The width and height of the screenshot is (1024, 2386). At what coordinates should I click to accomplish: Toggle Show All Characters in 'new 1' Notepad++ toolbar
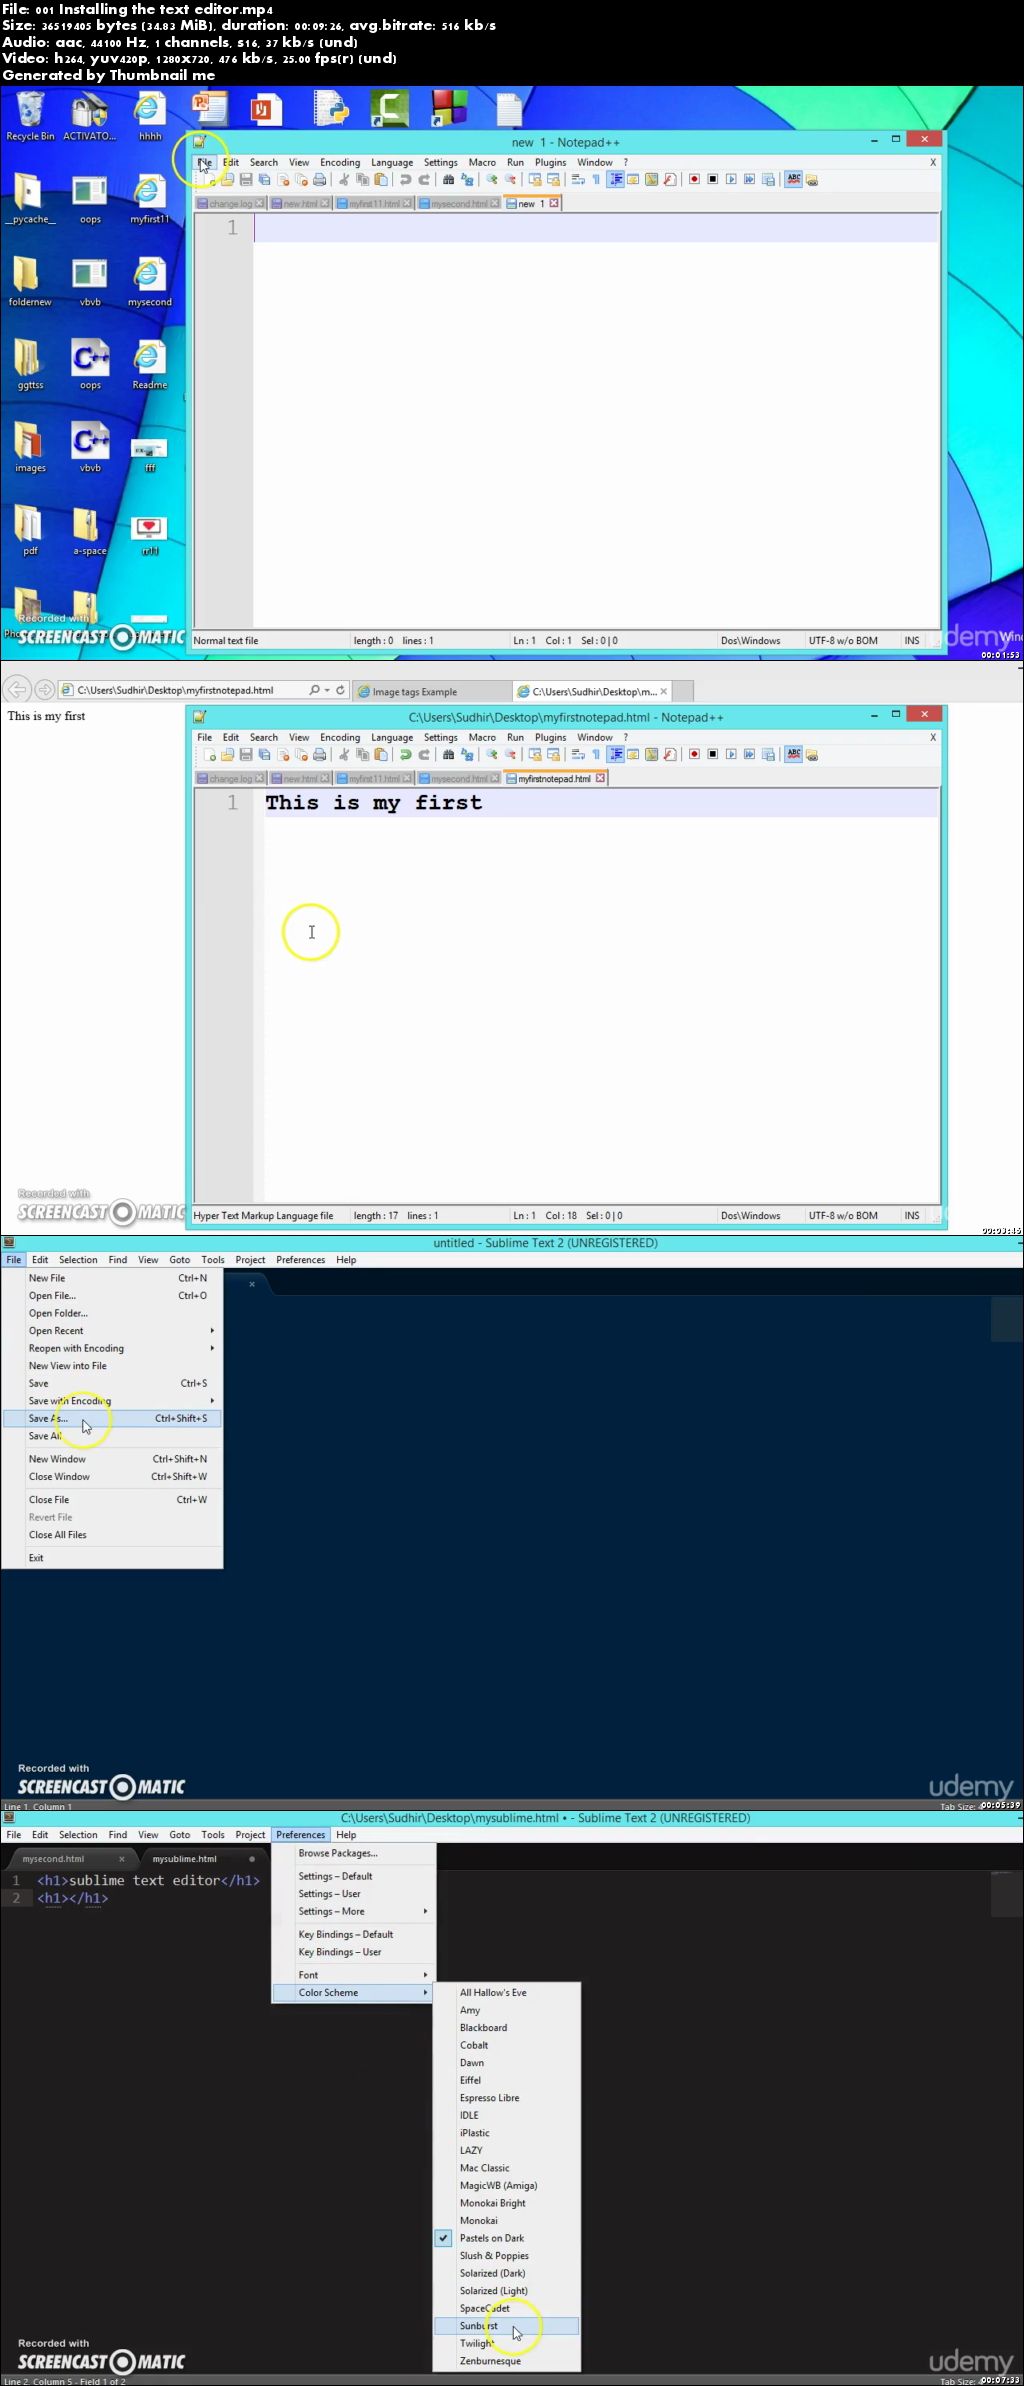click(596, 180)
